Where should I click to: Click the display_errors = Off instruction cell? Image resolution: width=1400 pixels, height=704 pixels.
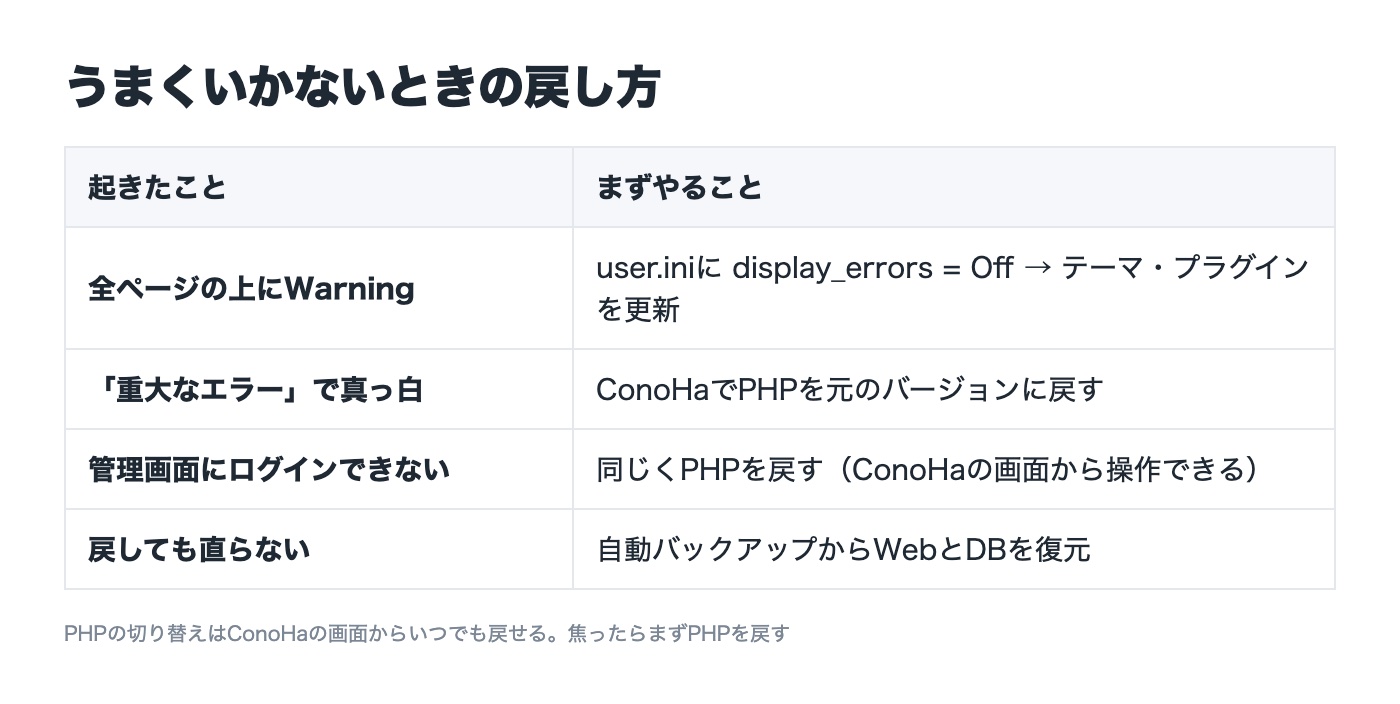click(x=954, y=288)
